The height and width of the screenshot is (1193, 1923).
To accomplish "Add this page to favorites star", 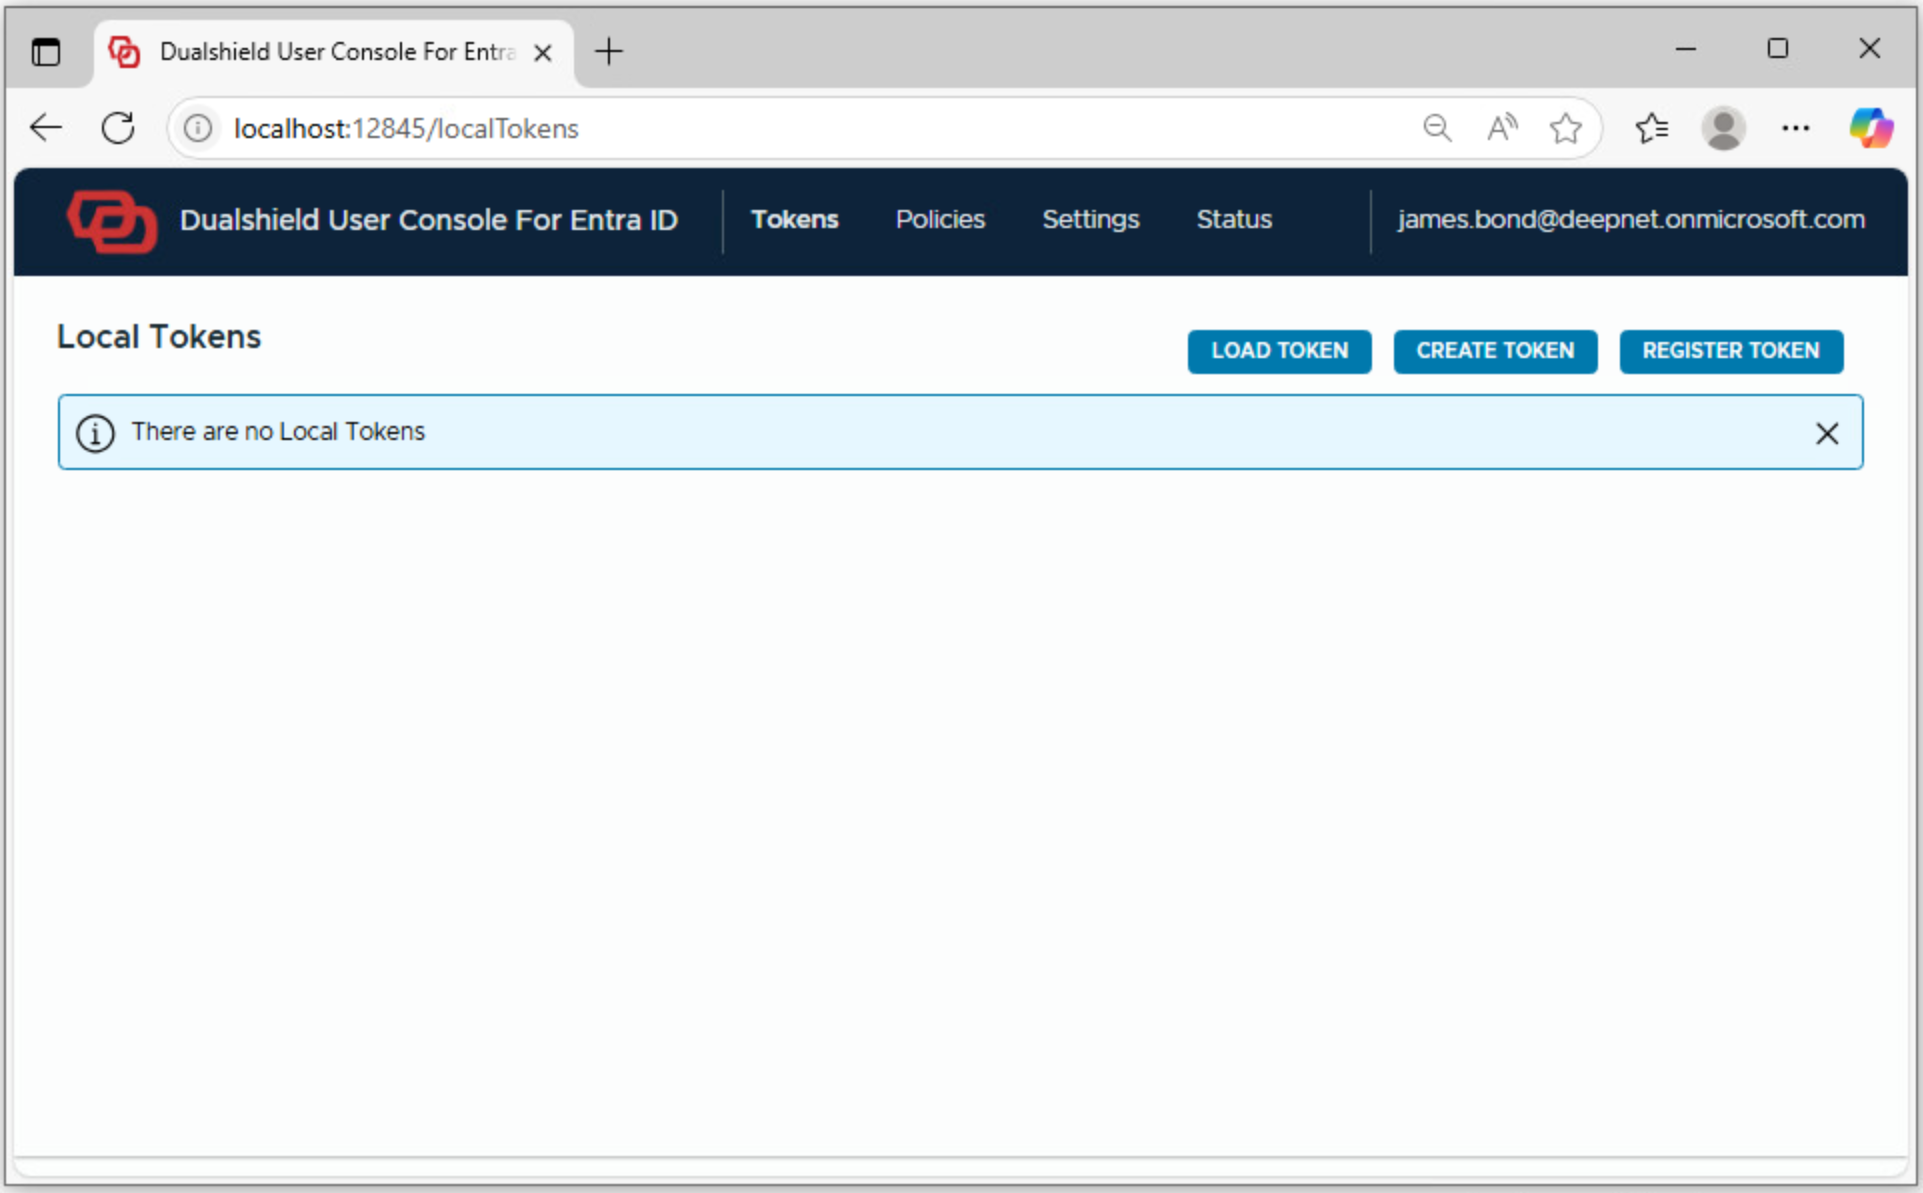I will (x=1565, y=128).
